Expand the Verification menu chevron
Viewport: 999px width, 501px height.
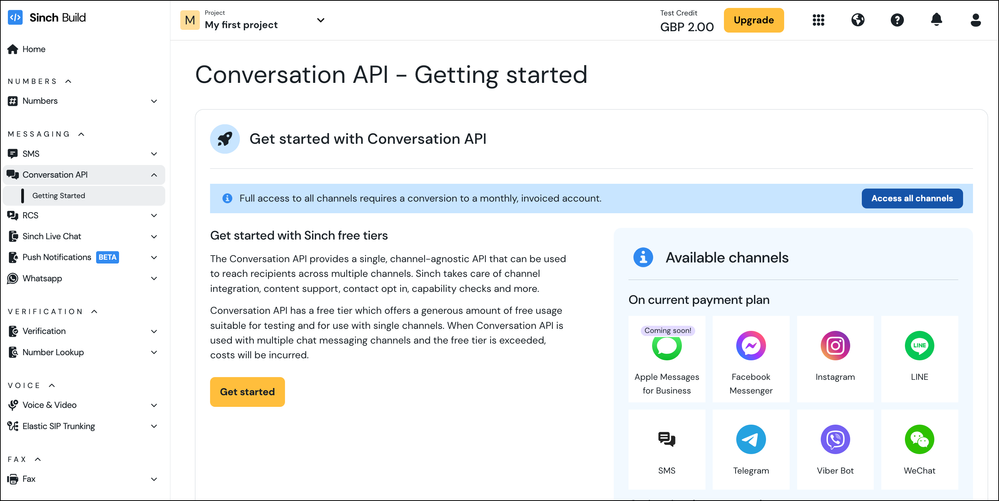(x=154, y=331)
